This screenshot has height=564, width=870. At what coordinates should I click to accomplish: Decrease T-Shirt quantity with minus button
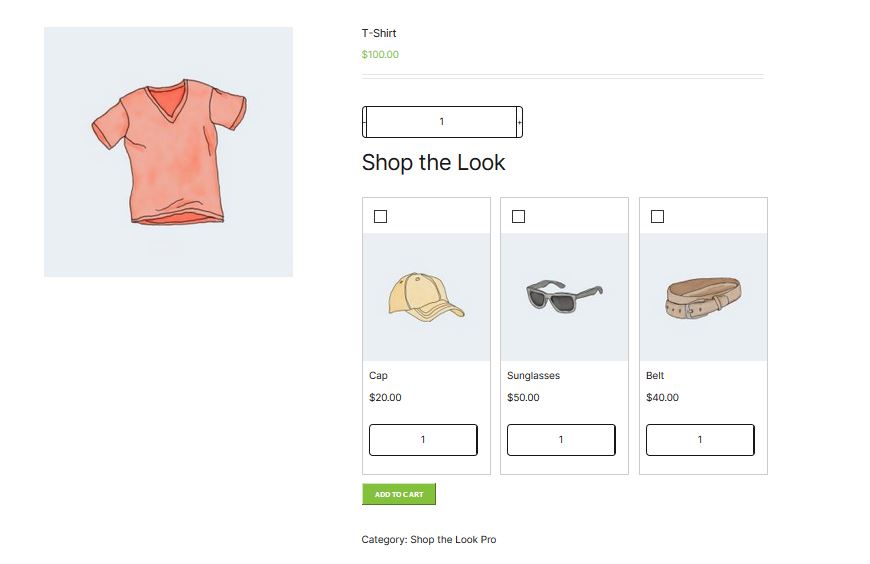365,122
